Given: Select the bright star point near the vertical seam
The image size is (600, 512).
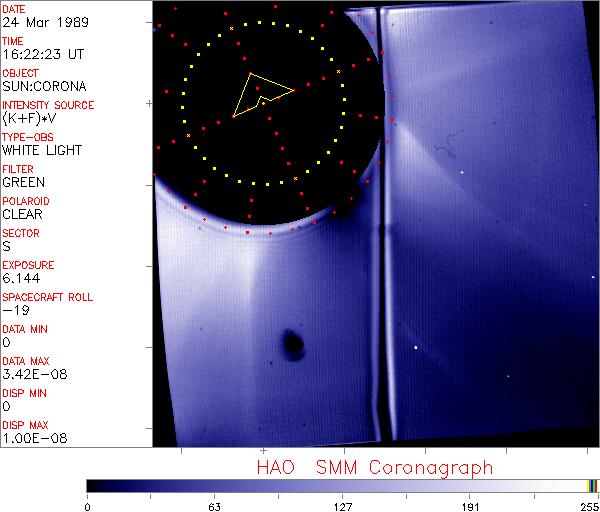Looking at the screenshot, I should (x=415, y=348).
